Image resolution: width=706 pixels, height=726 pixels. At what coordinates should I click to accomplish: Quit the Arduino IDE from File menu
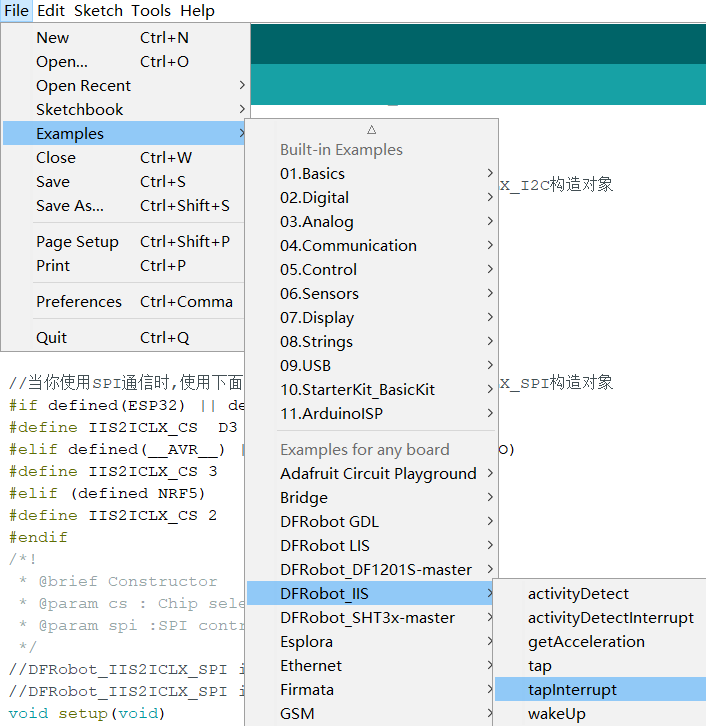pos(52,338)
